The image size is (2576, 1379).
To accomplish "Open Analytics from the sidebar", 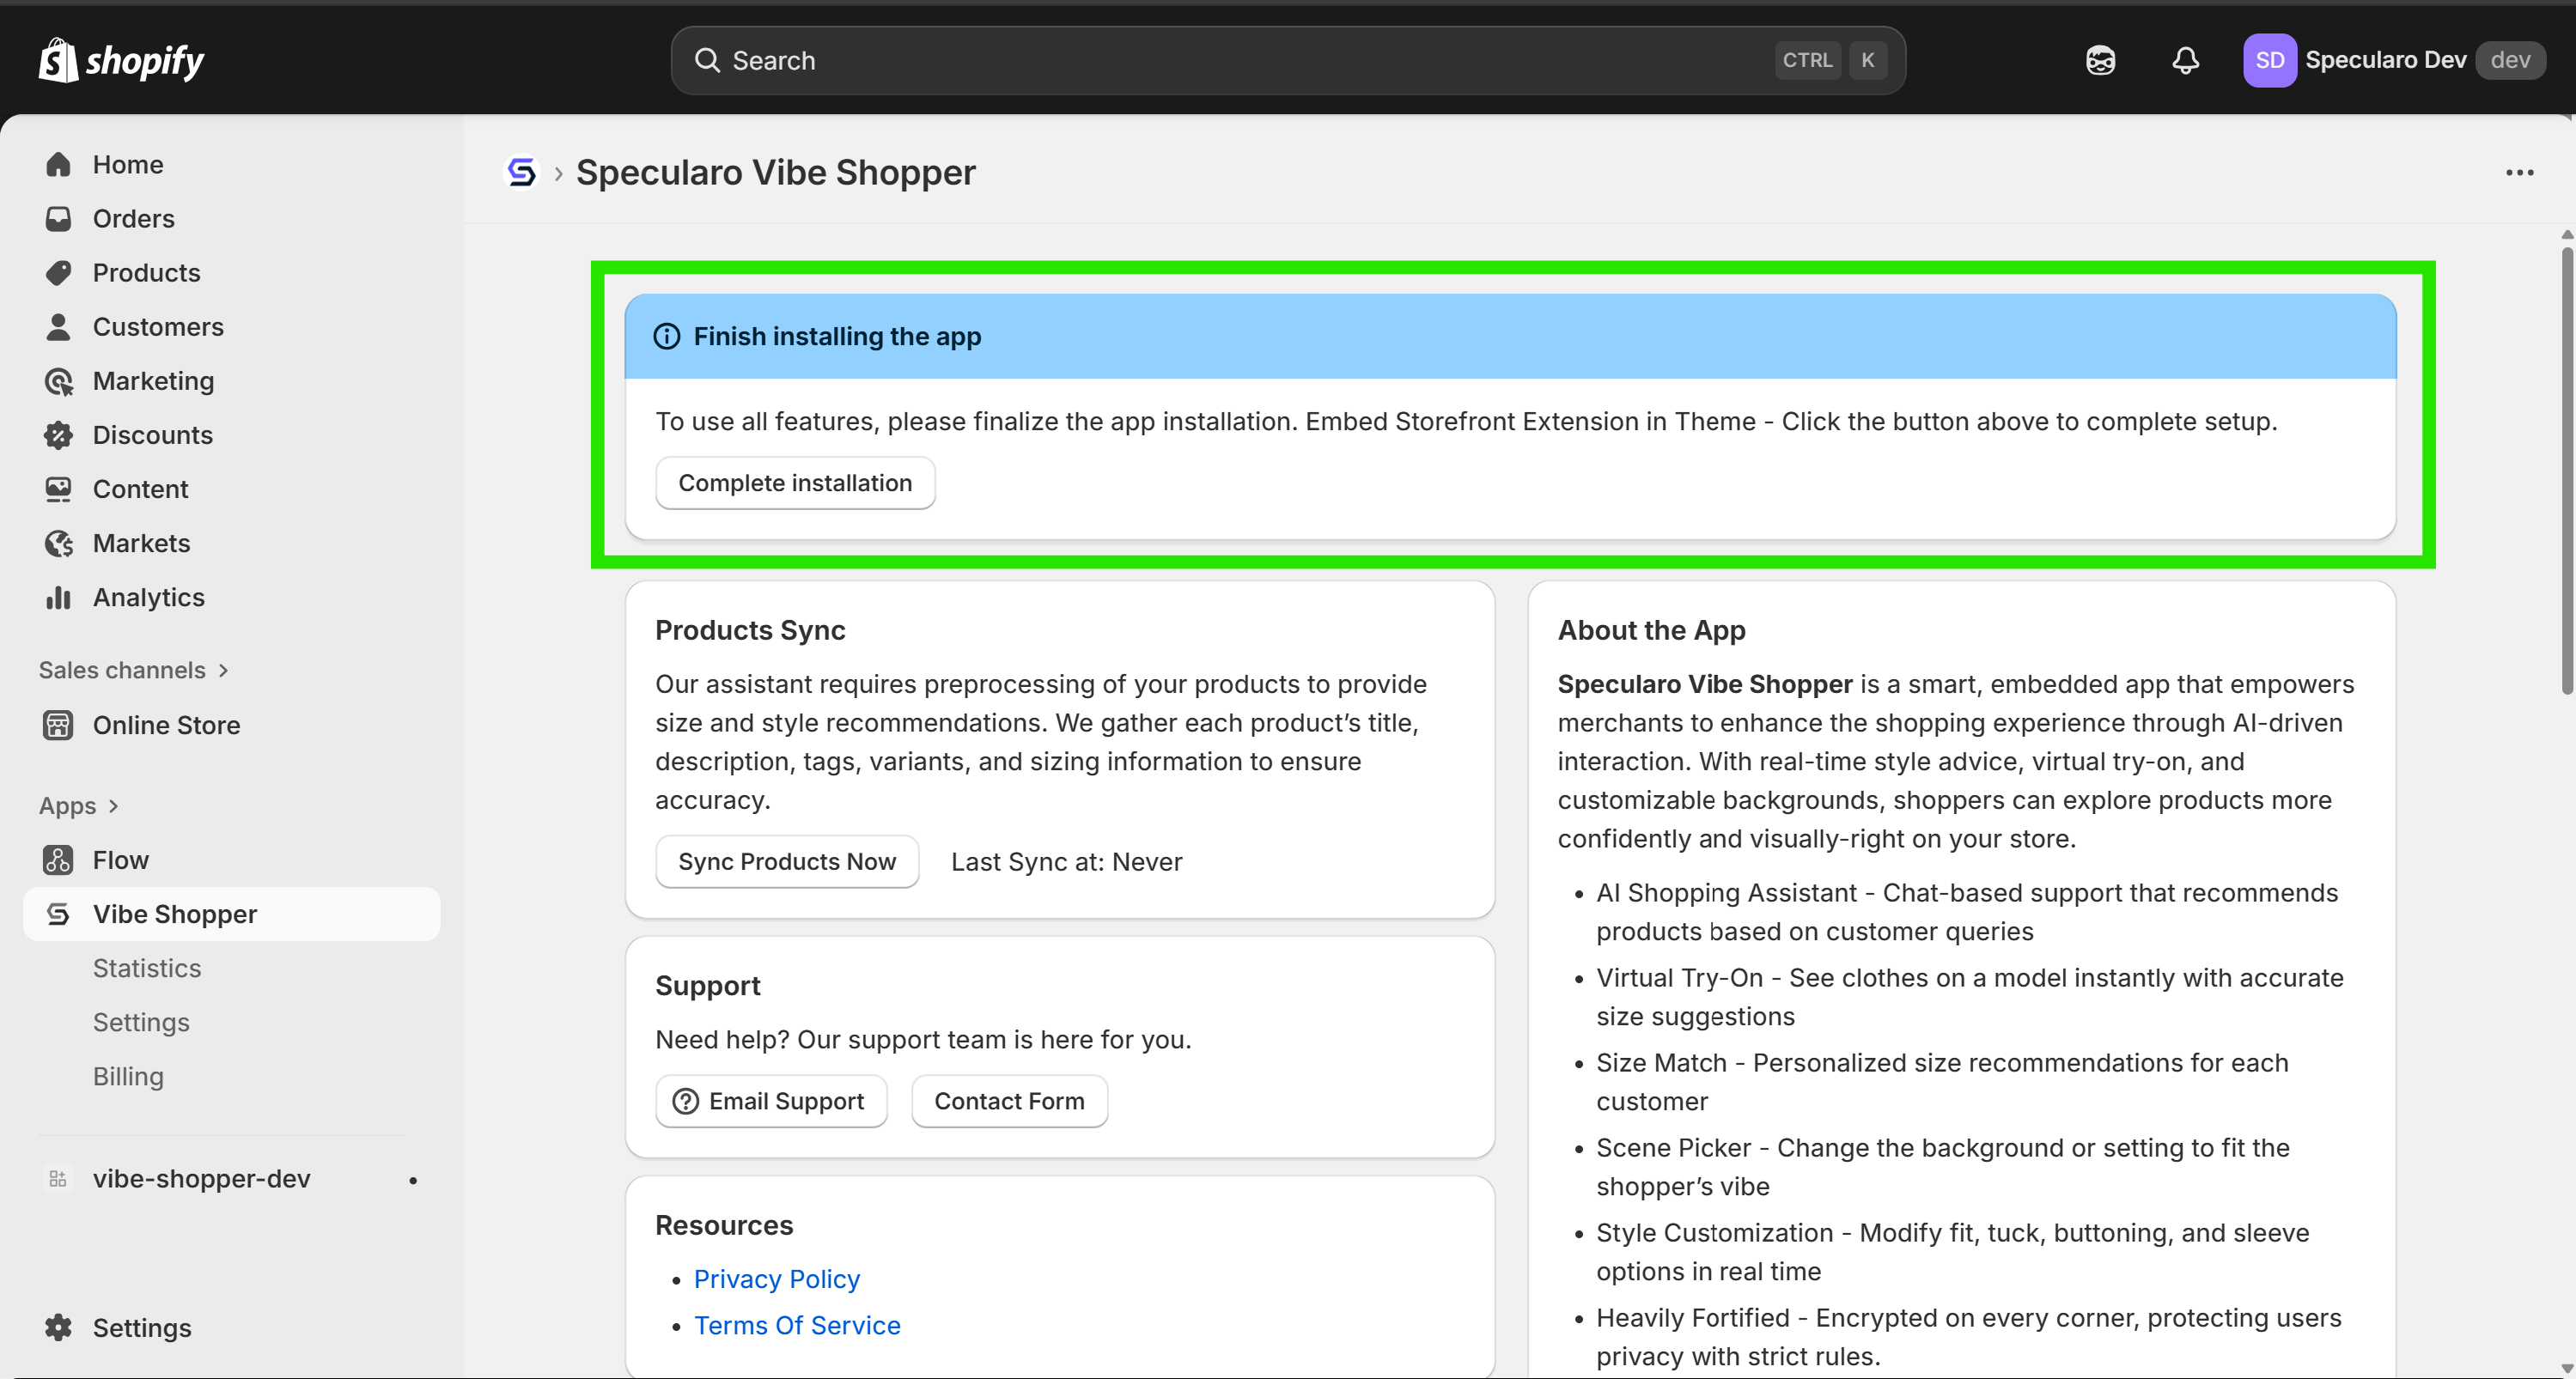I will (x=148, y=597).
